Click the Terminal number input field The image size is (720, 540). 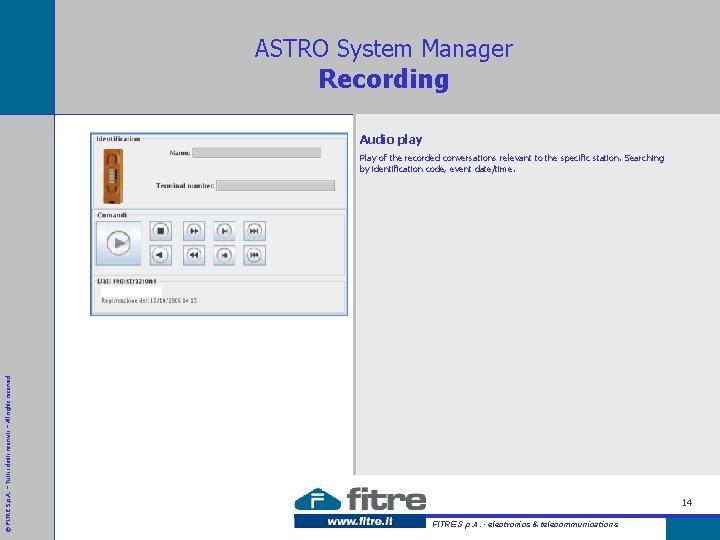(276, 186)
